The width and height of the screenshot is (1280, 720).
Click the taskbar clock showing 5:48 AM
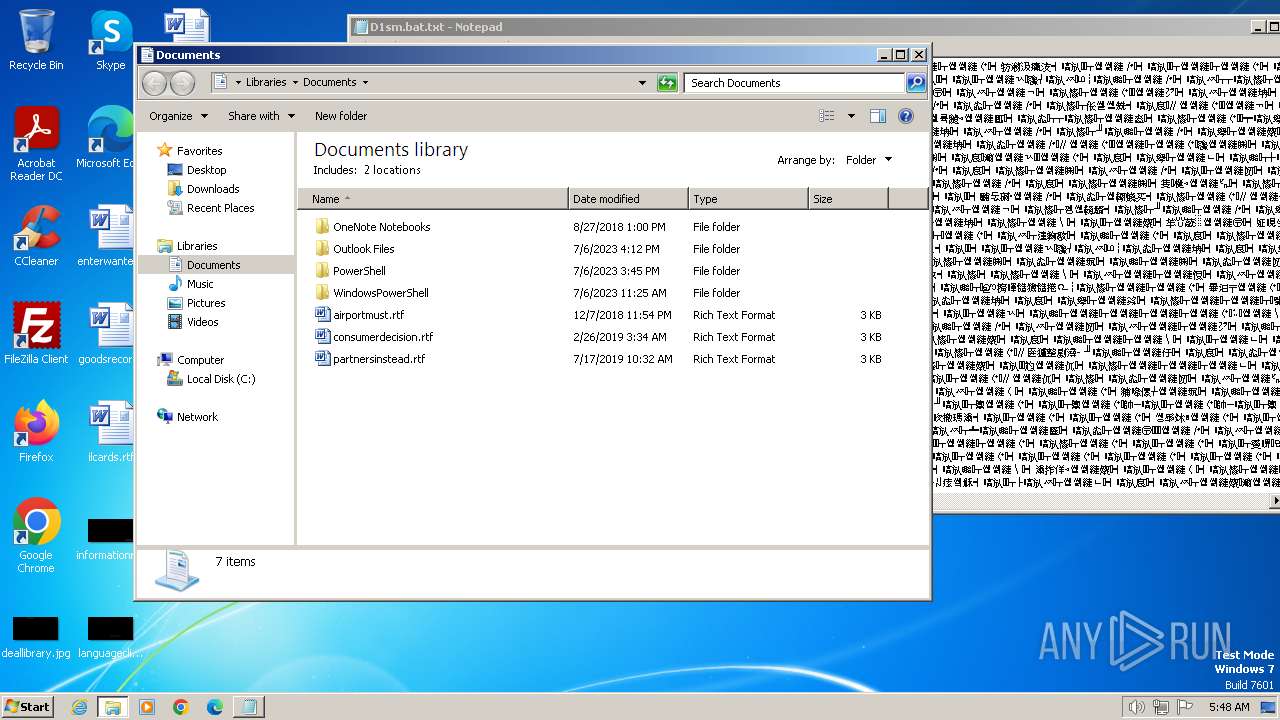click(1228, 707)
